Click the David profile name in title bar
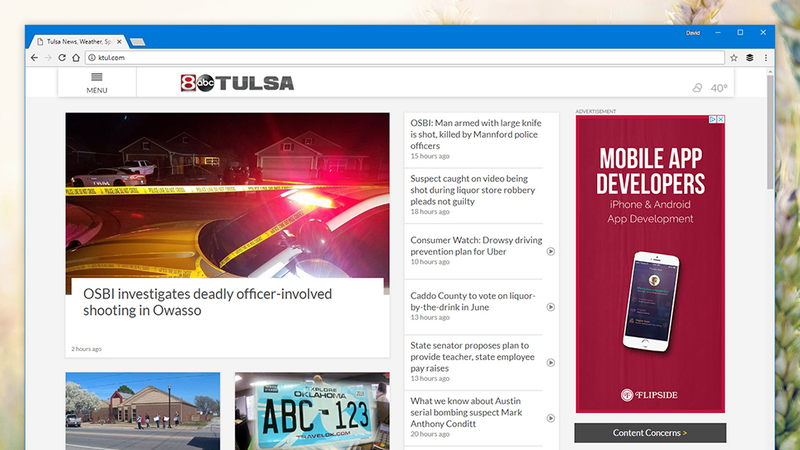Viewport: 800px width, 450px height. (x=693, y=33)
